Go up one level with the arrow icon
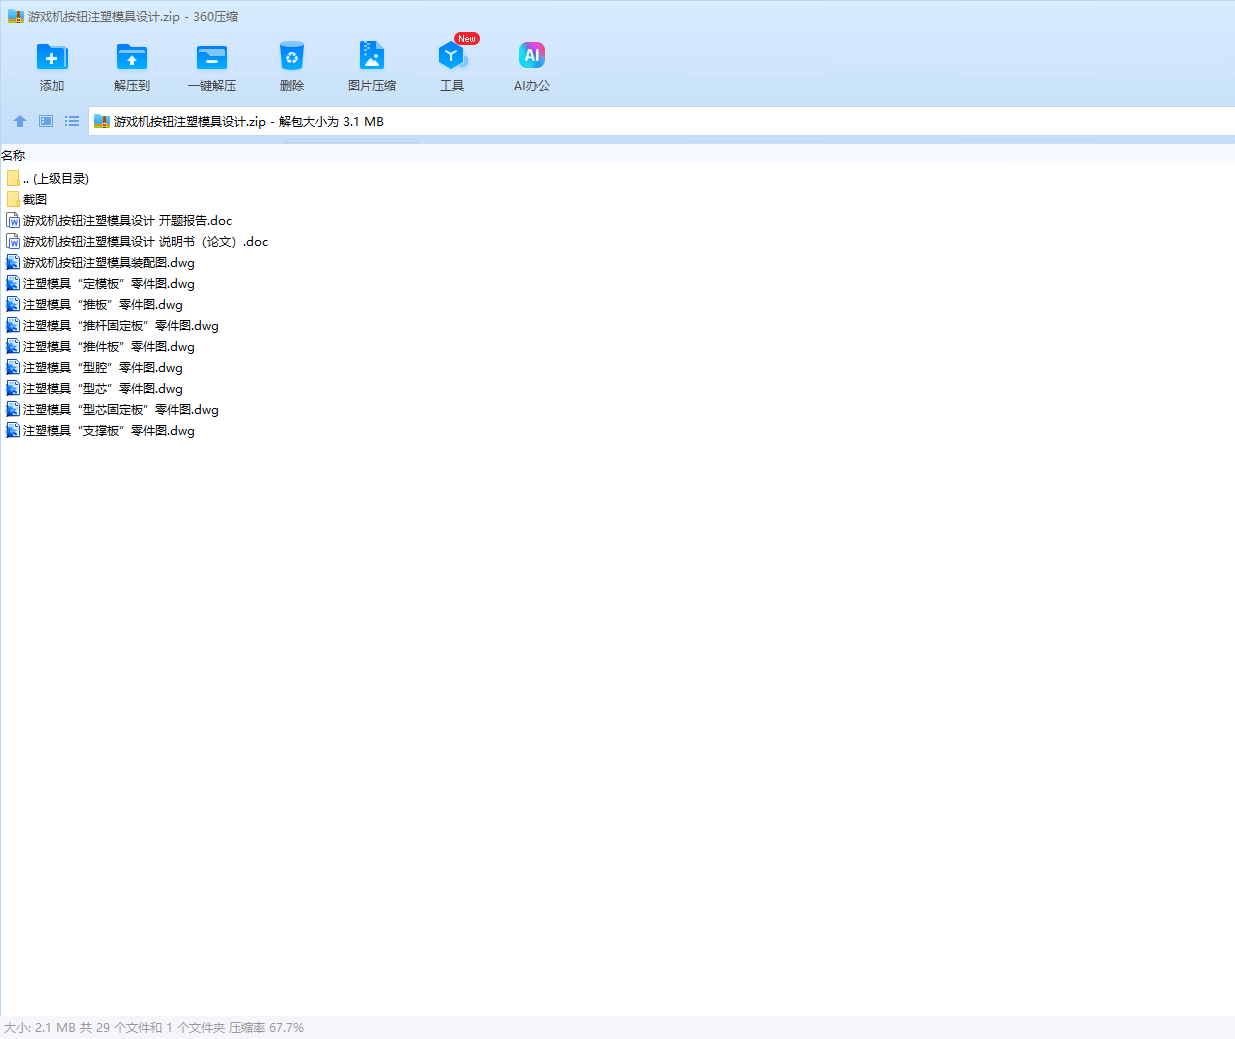The image size is (1235, 1039). (20, 121)
